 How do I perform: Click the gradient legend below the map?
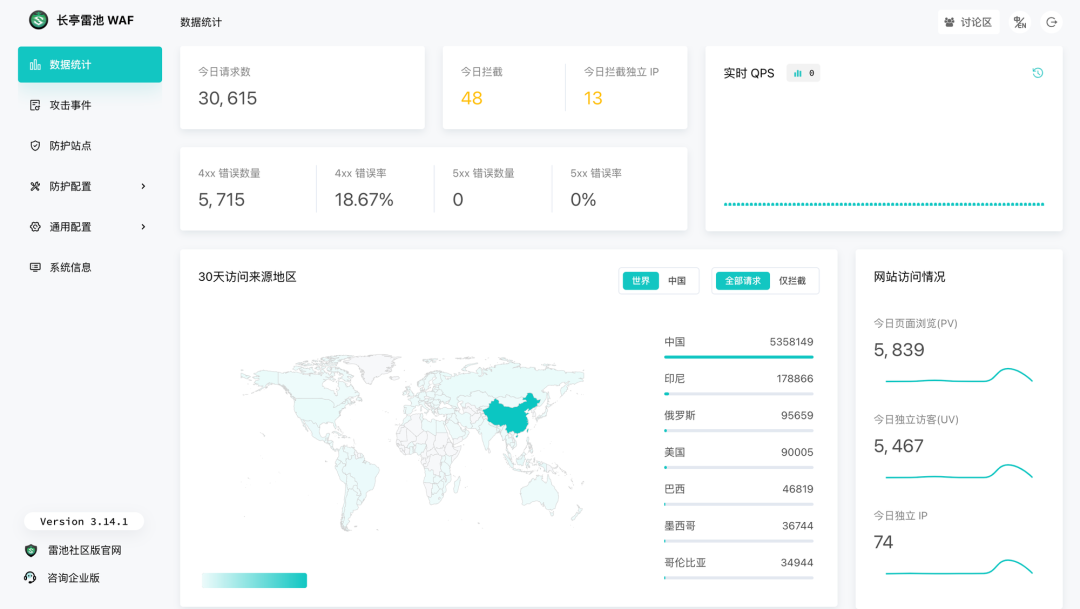pyautogui.click(x=254, y=579)
